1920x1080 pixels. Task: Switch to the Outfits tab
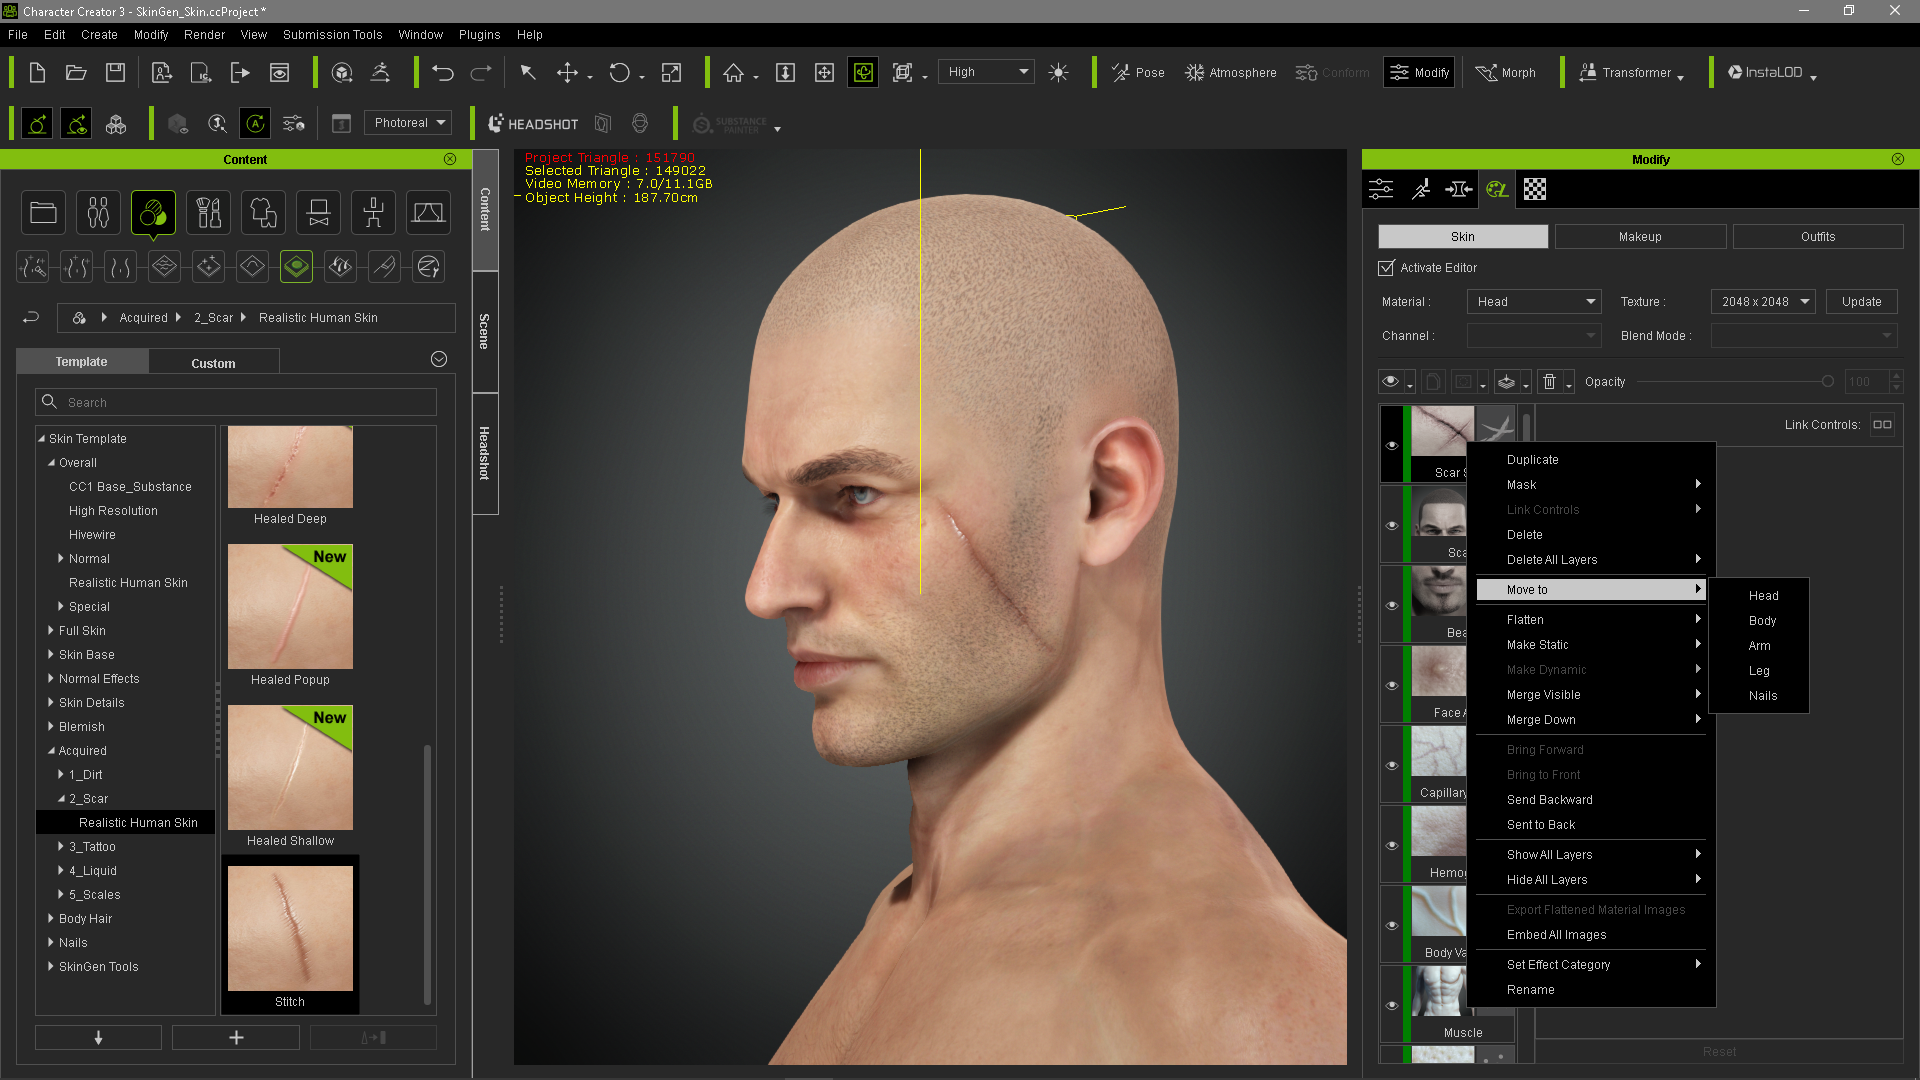tap(1818, 237)
